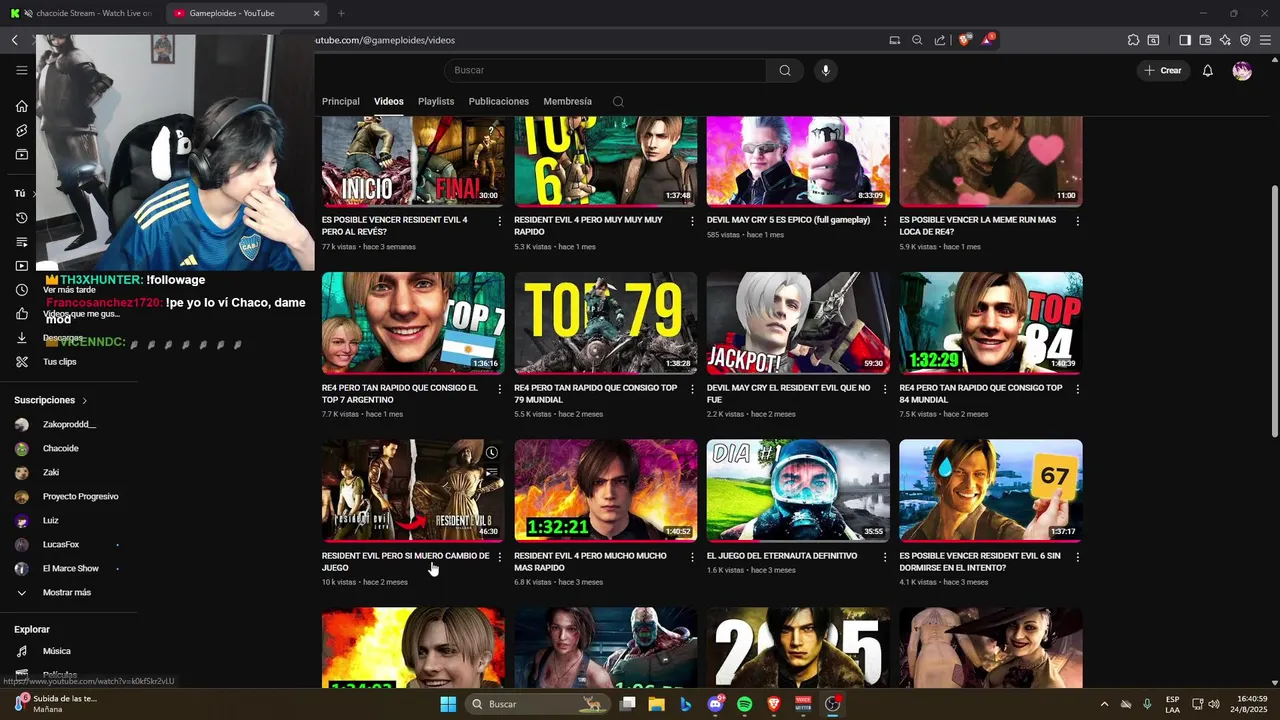Open File Explorer from the taskbar

656,704
